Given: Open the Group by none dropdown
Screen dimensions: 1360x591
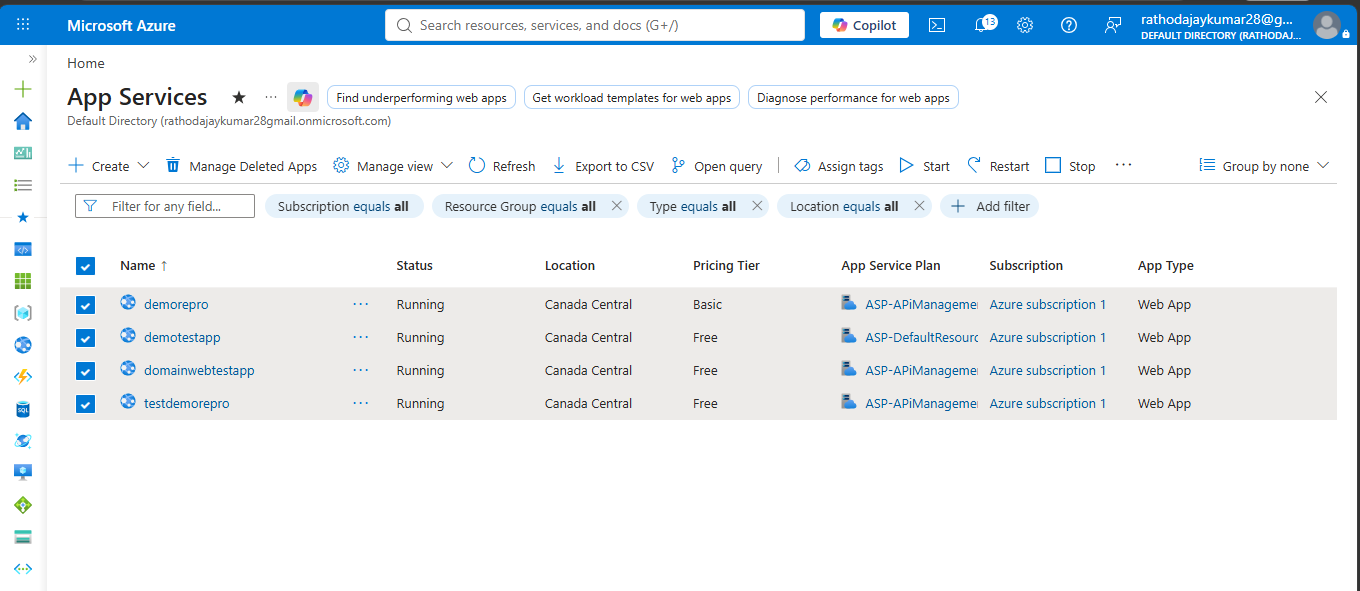Looking at the screenshot, I should 1264,166.
